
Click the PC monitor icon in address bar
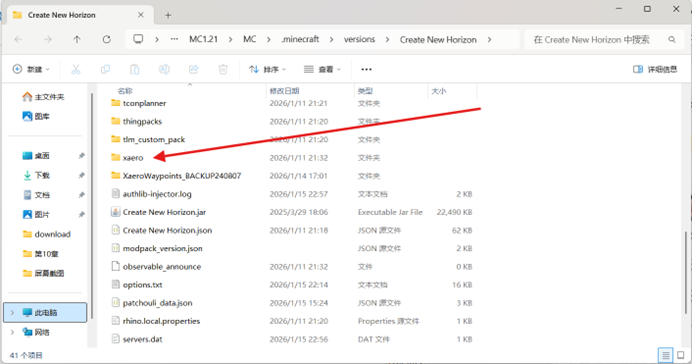tap(138, 39)
